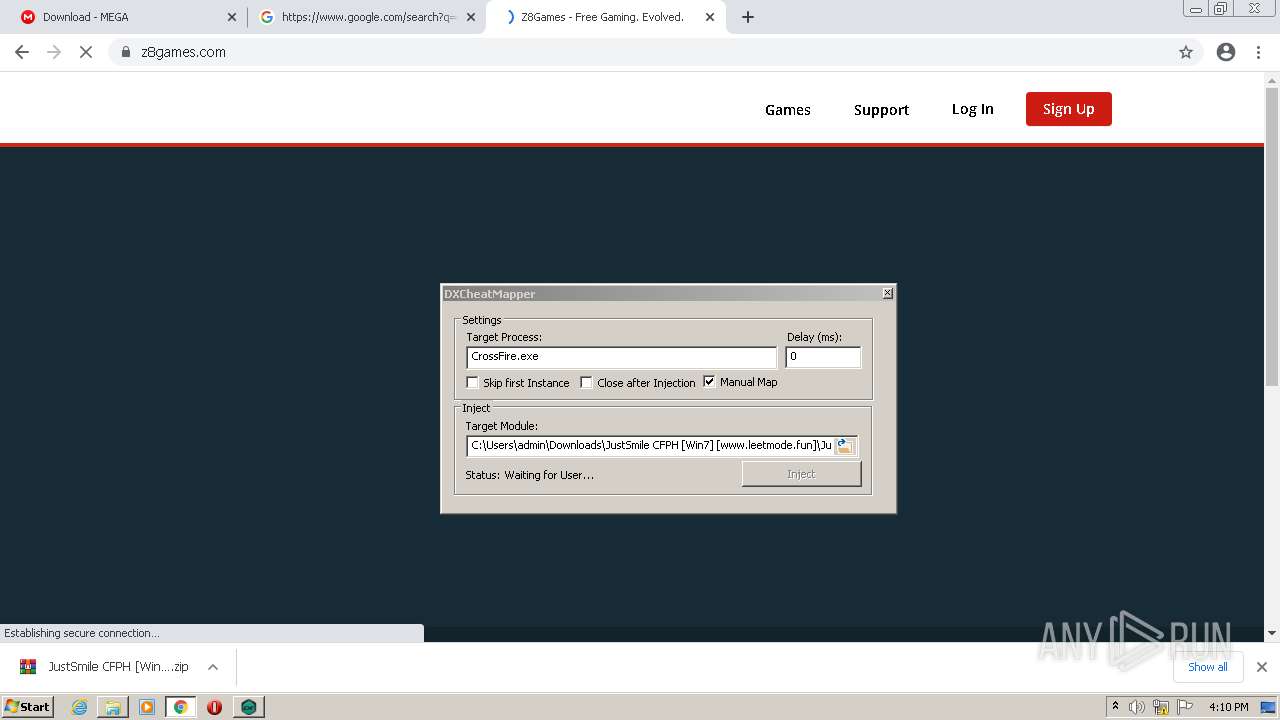The height and width of the screenshot is (720, 1280).
Task: Click the Inject button
Action: 801,474
